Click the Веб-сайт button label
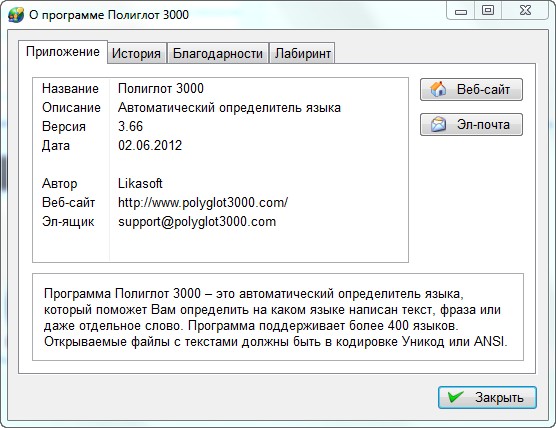556x428 pixels. [x=483, y=89]
